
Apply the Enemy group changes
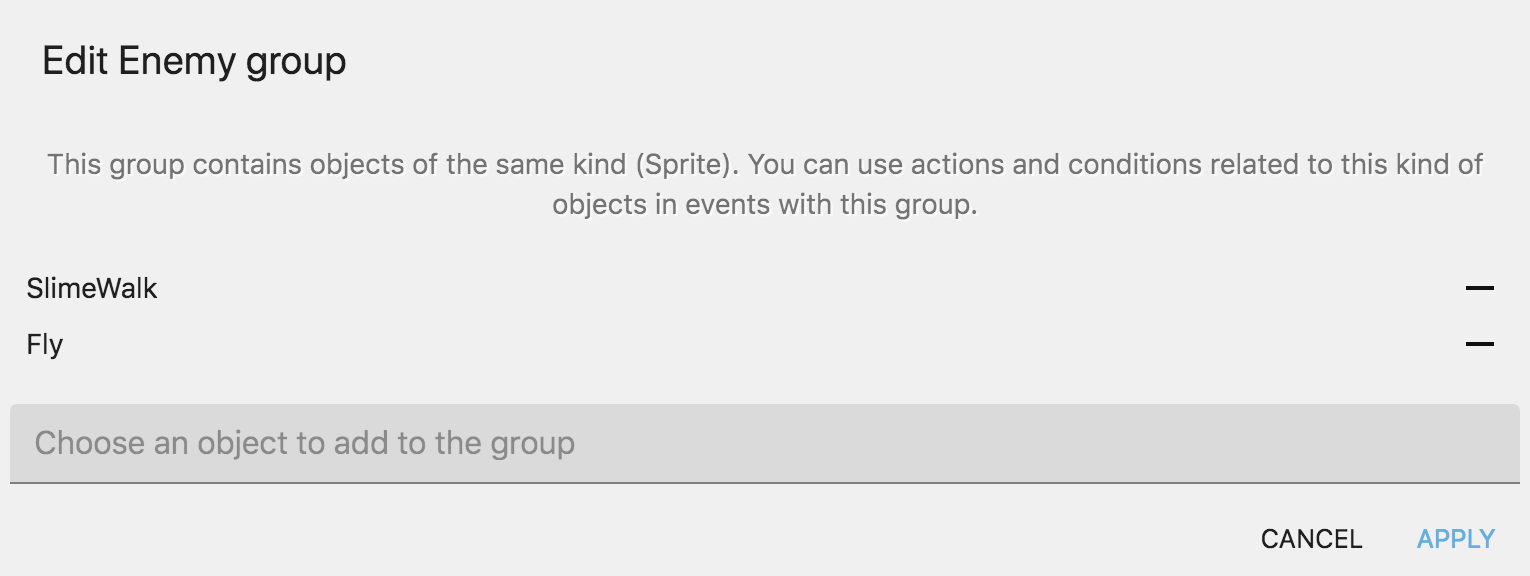coord(1456,539)
